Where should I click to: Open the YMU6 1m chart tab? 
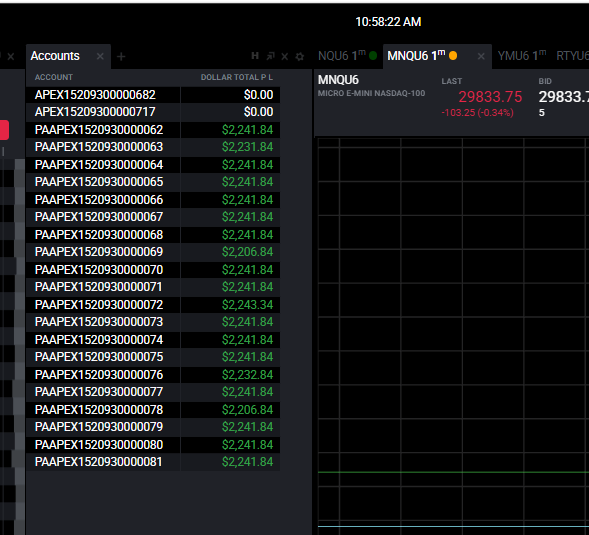(521, 56)
